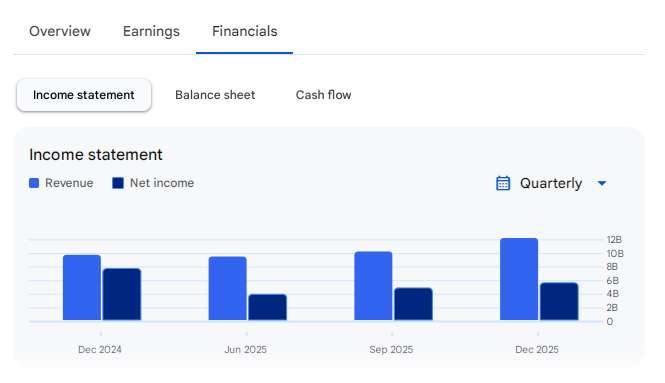The image size is (665, 383).
Task: Click the Revenue legend color swatch
Action: pyautogui.click(x=34, y=183)
